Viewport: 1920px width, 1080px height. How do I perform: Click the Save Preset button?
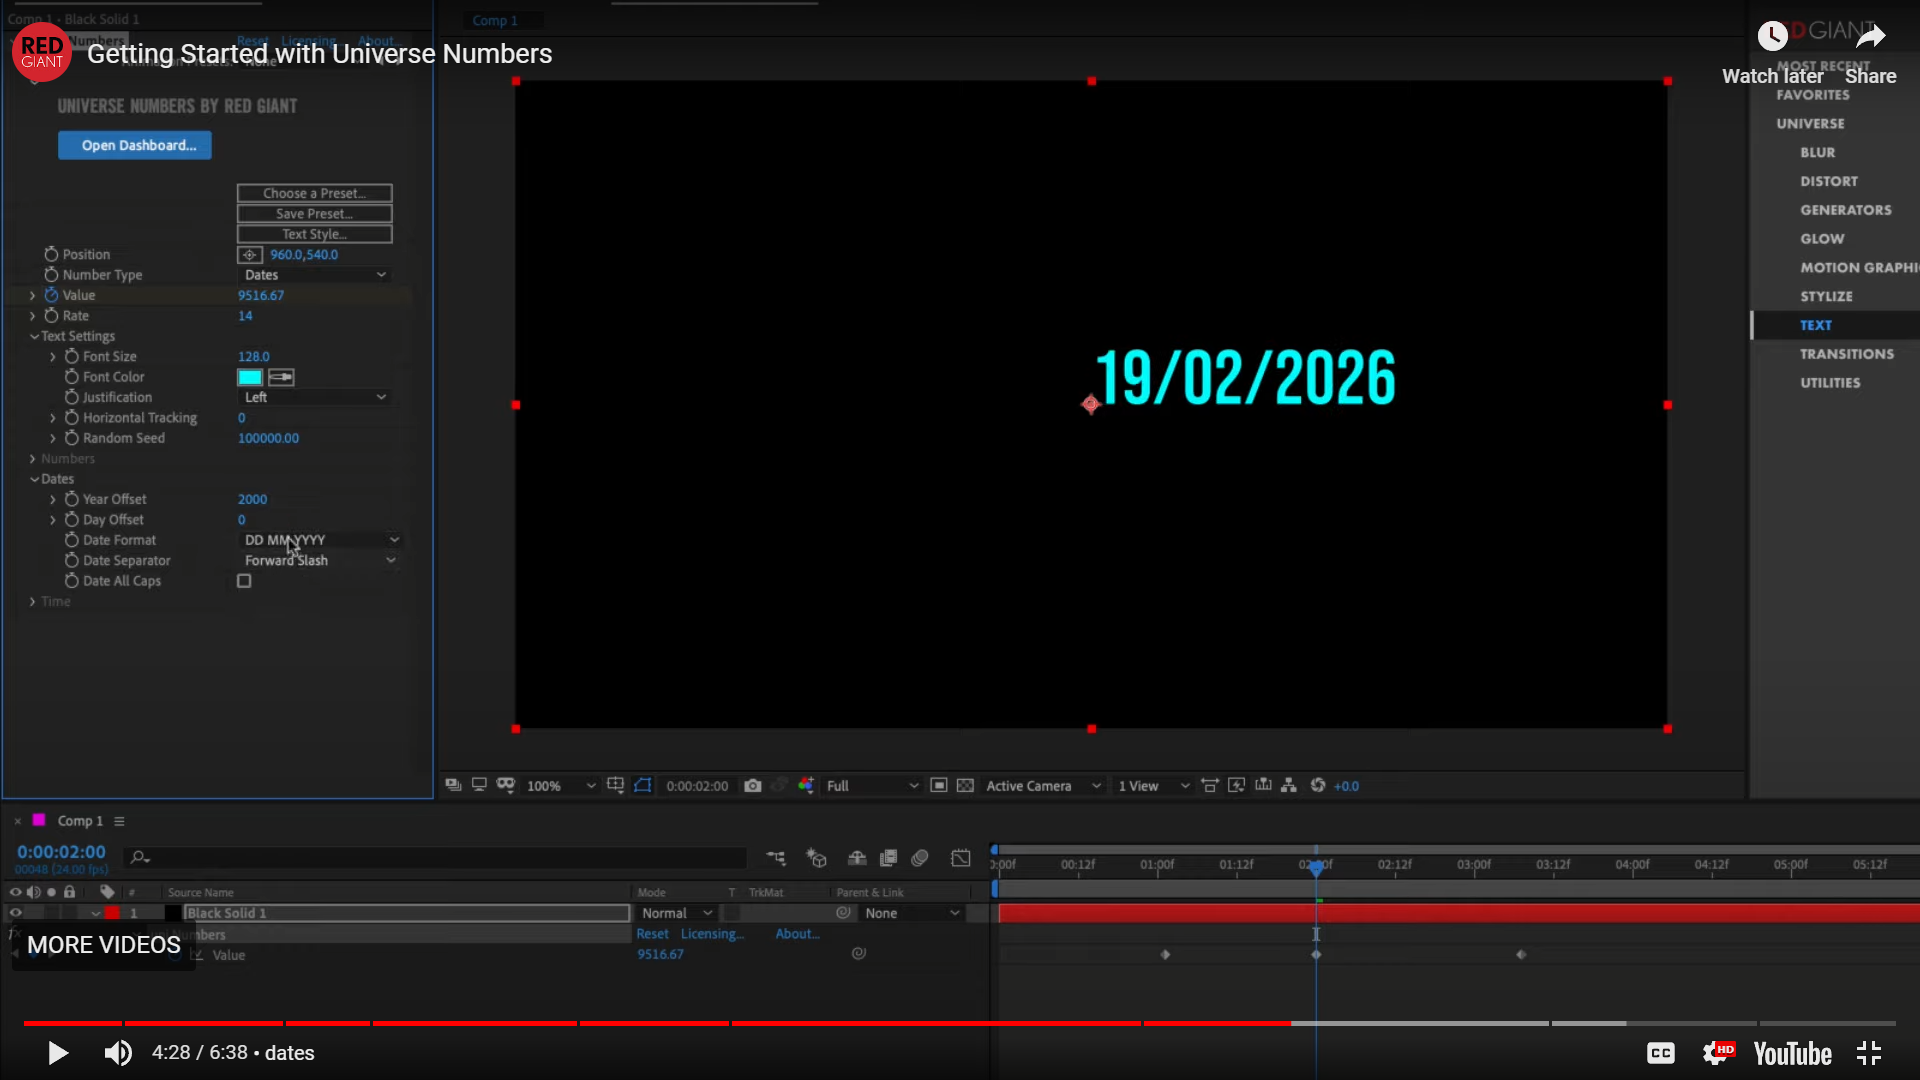point(315,214)
